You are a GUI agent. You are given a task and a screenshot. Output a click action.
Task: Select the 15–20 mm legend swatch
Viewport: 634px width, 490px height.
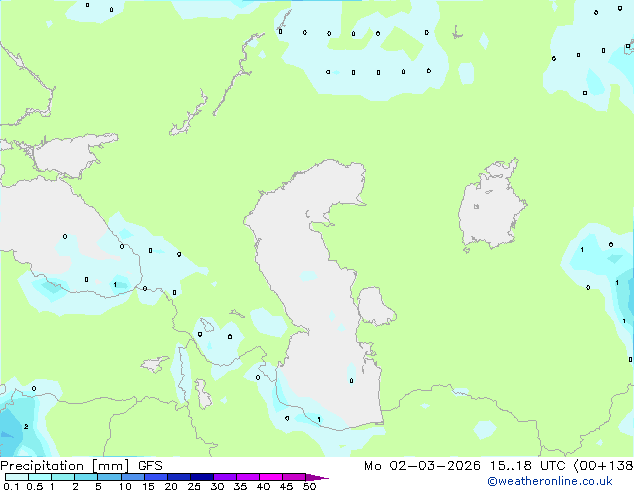(155, 477)
